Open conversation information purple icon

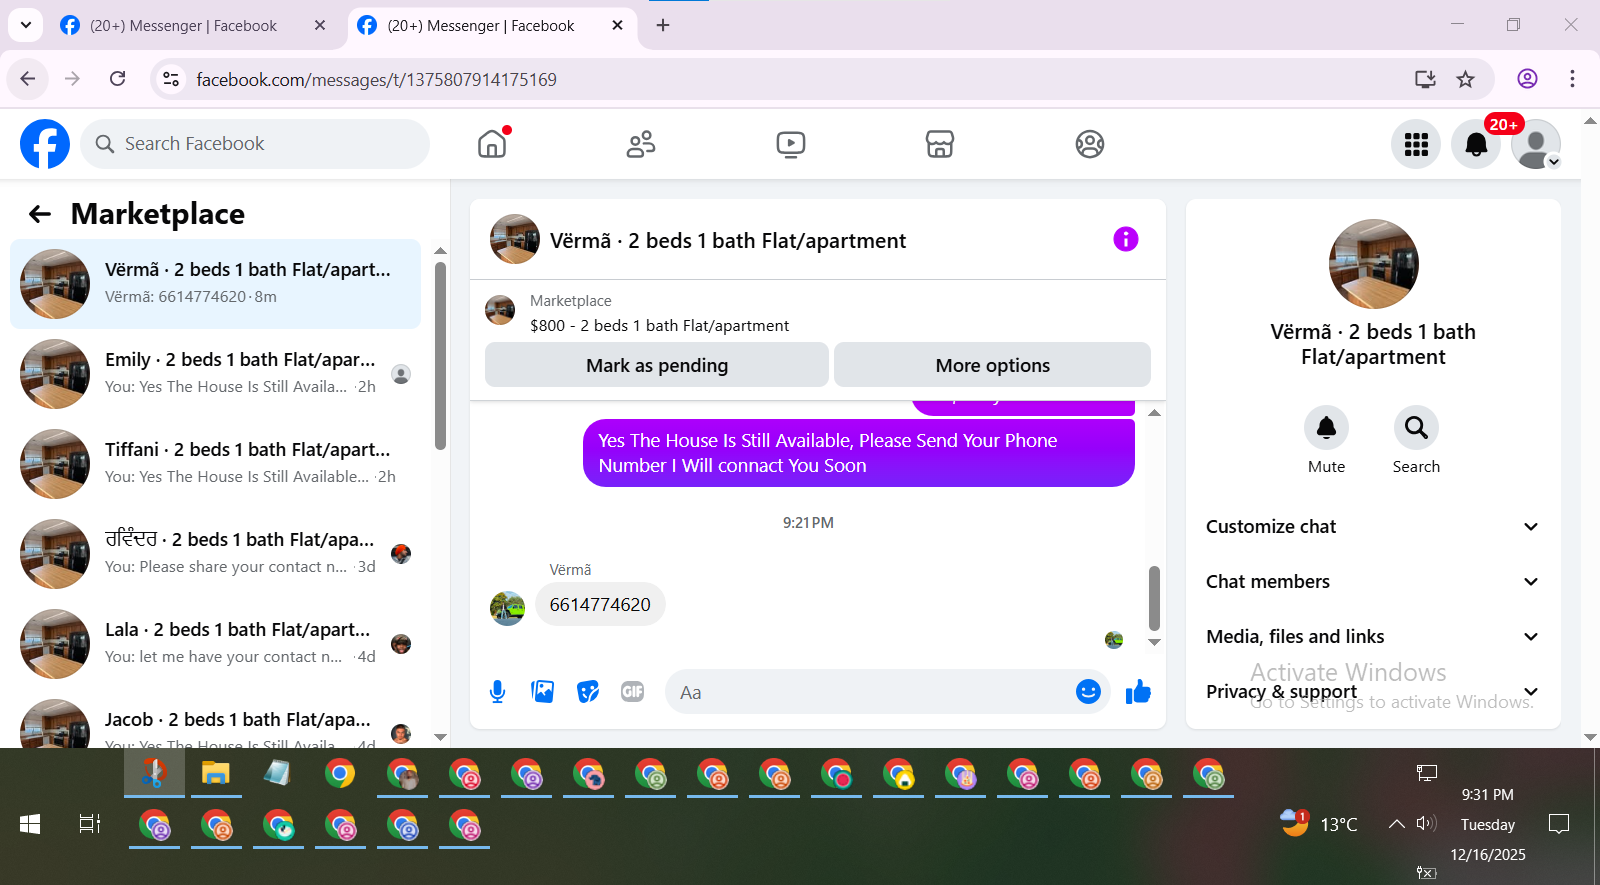[x=1126, y=239]
